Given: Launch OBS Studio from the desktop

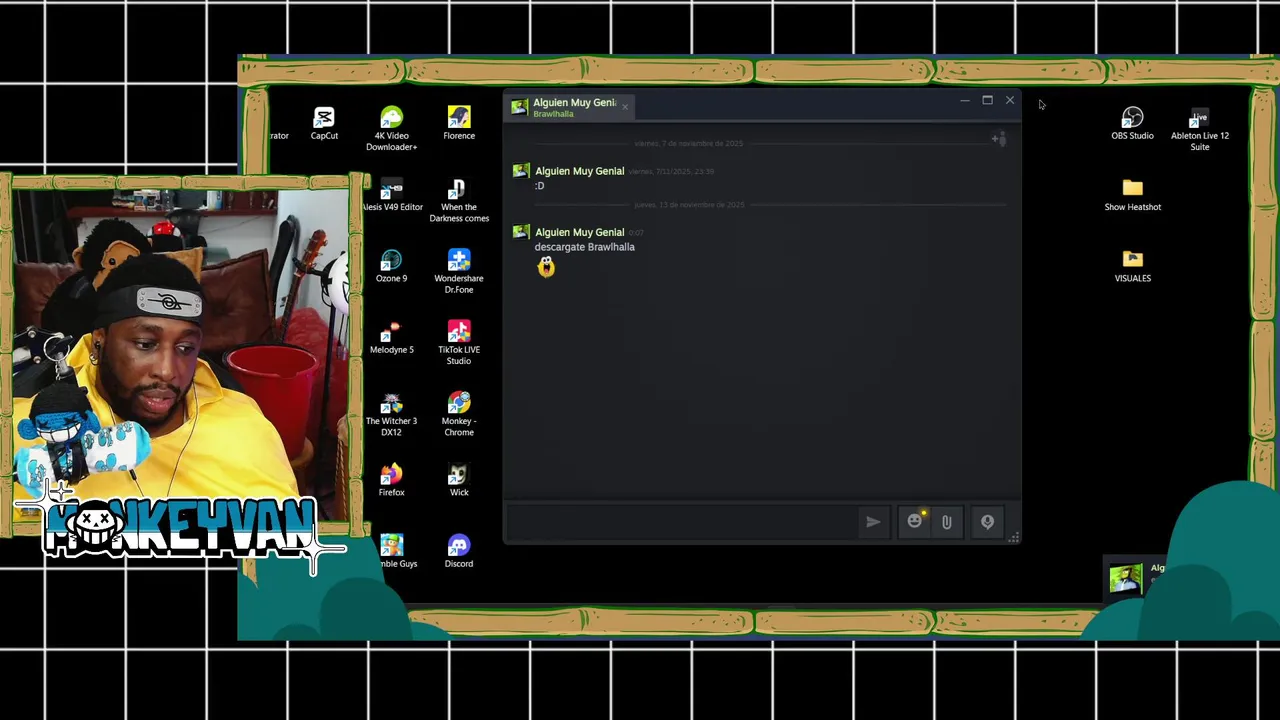Looking at the screenshot, I should [x=1132, y=124].
